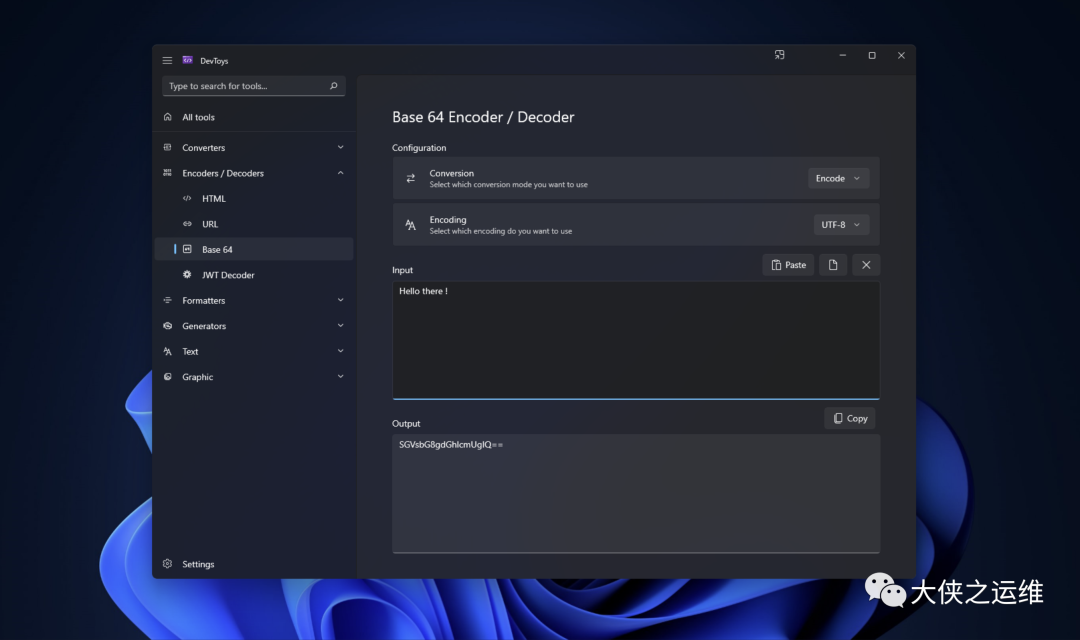Click the All tools home icon

pyautogui.click(x=167, y=117)
